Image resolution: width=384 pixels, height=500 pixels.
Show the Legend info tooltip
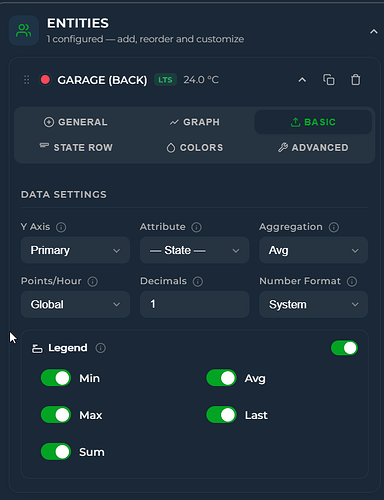[x=100, y=348]
